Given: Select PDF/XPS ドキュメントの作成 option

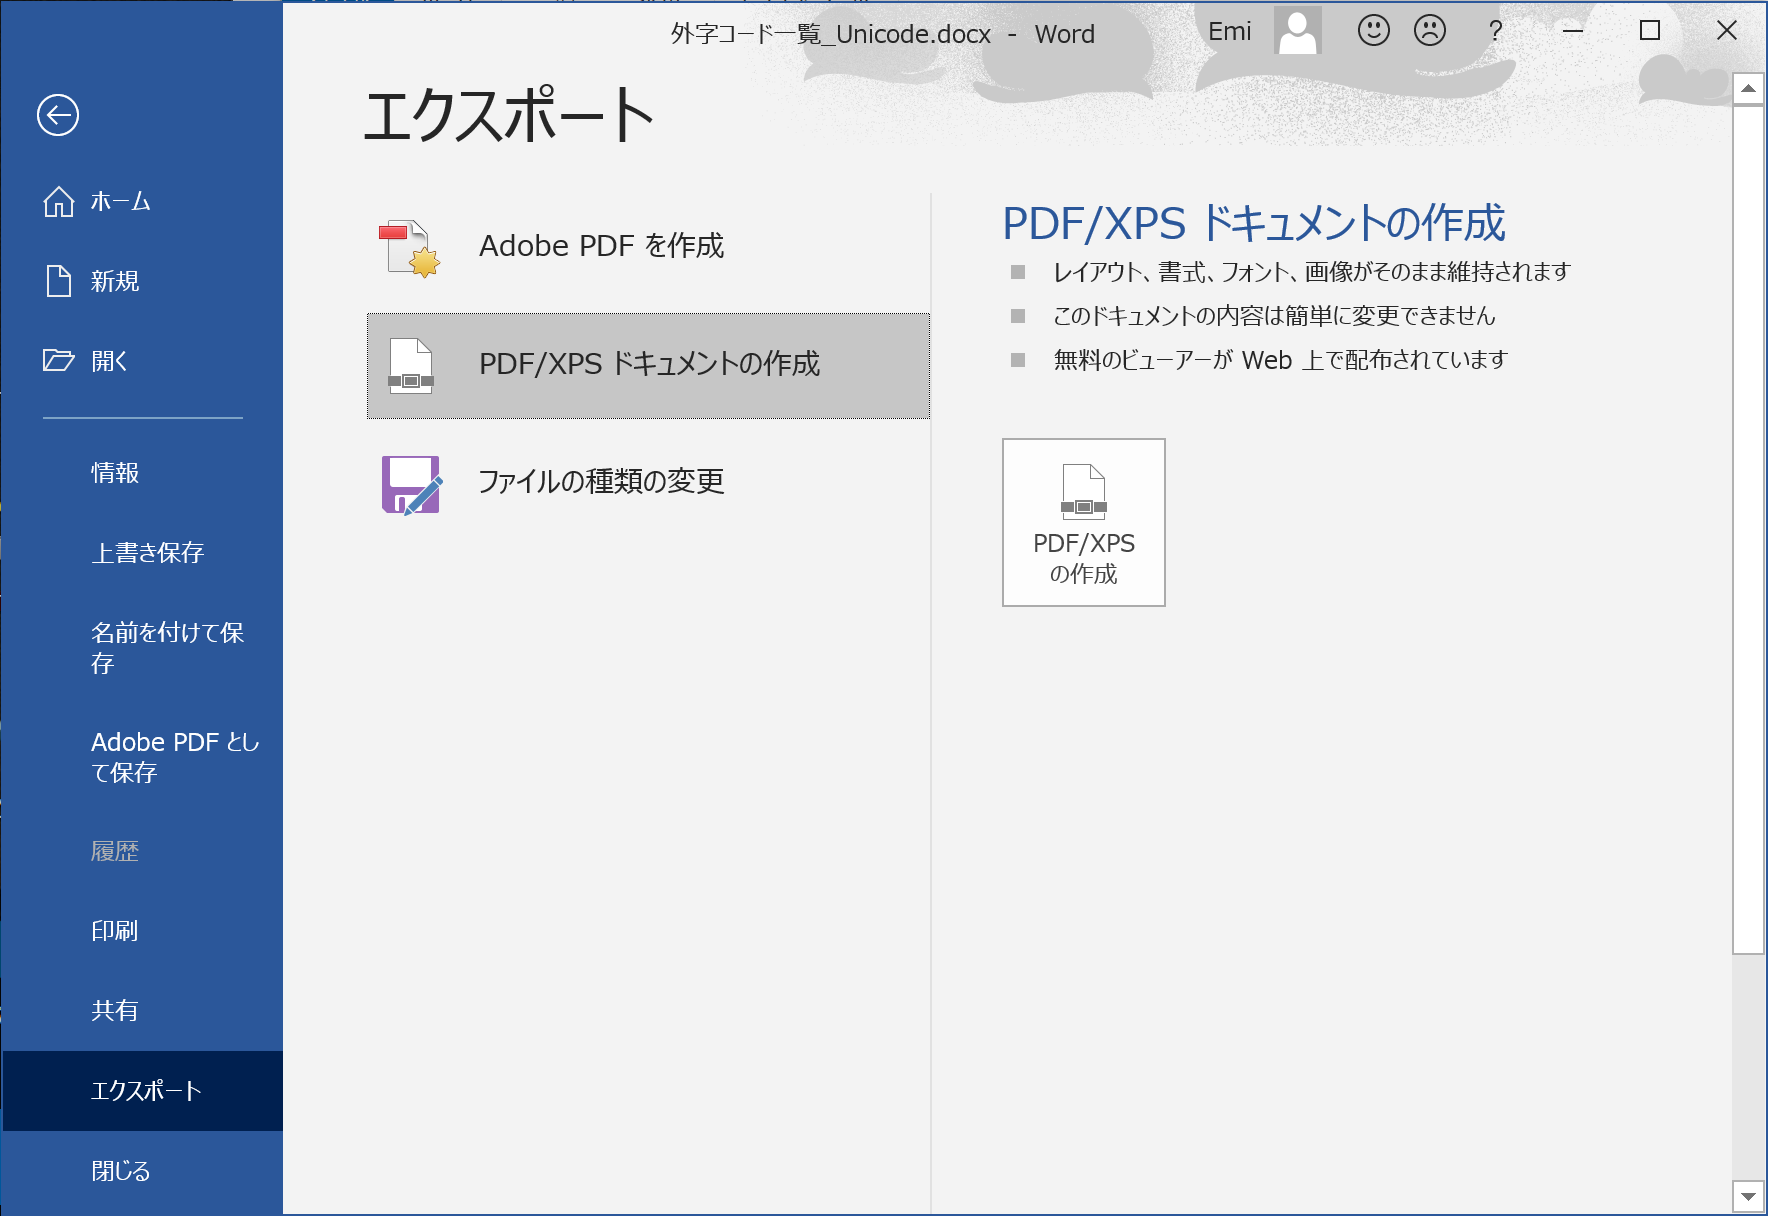Looking at the screenshot, I should pos(648,365).
